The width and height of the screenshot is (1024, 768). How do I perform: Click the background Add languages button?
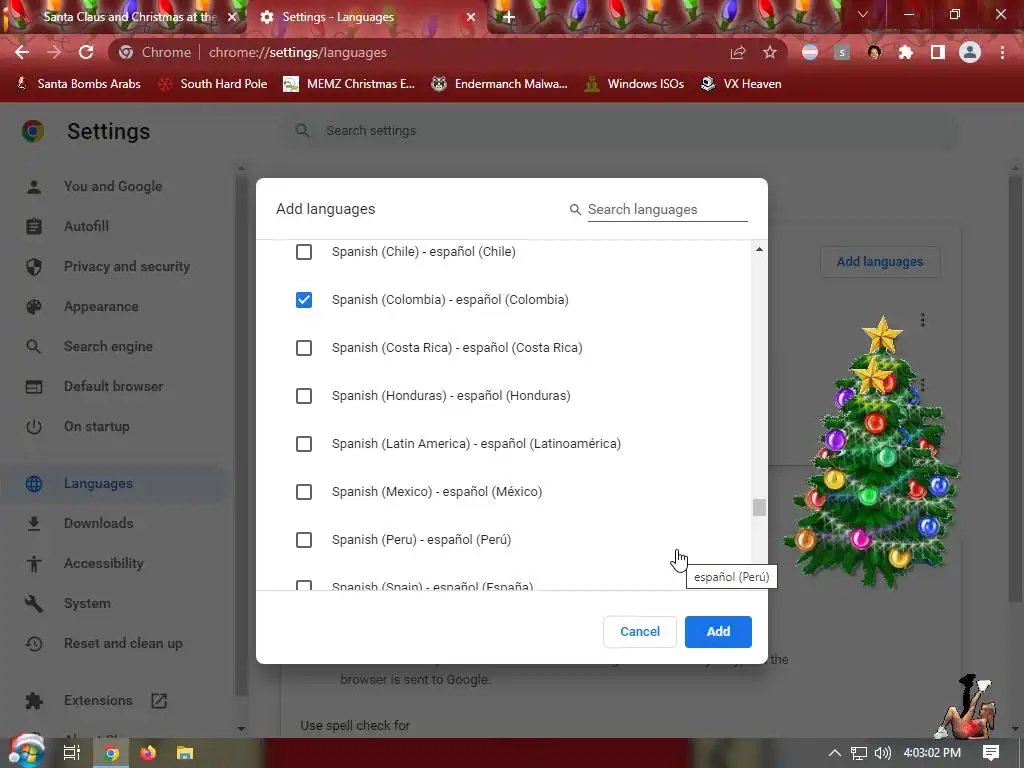(x=880, y=262)
